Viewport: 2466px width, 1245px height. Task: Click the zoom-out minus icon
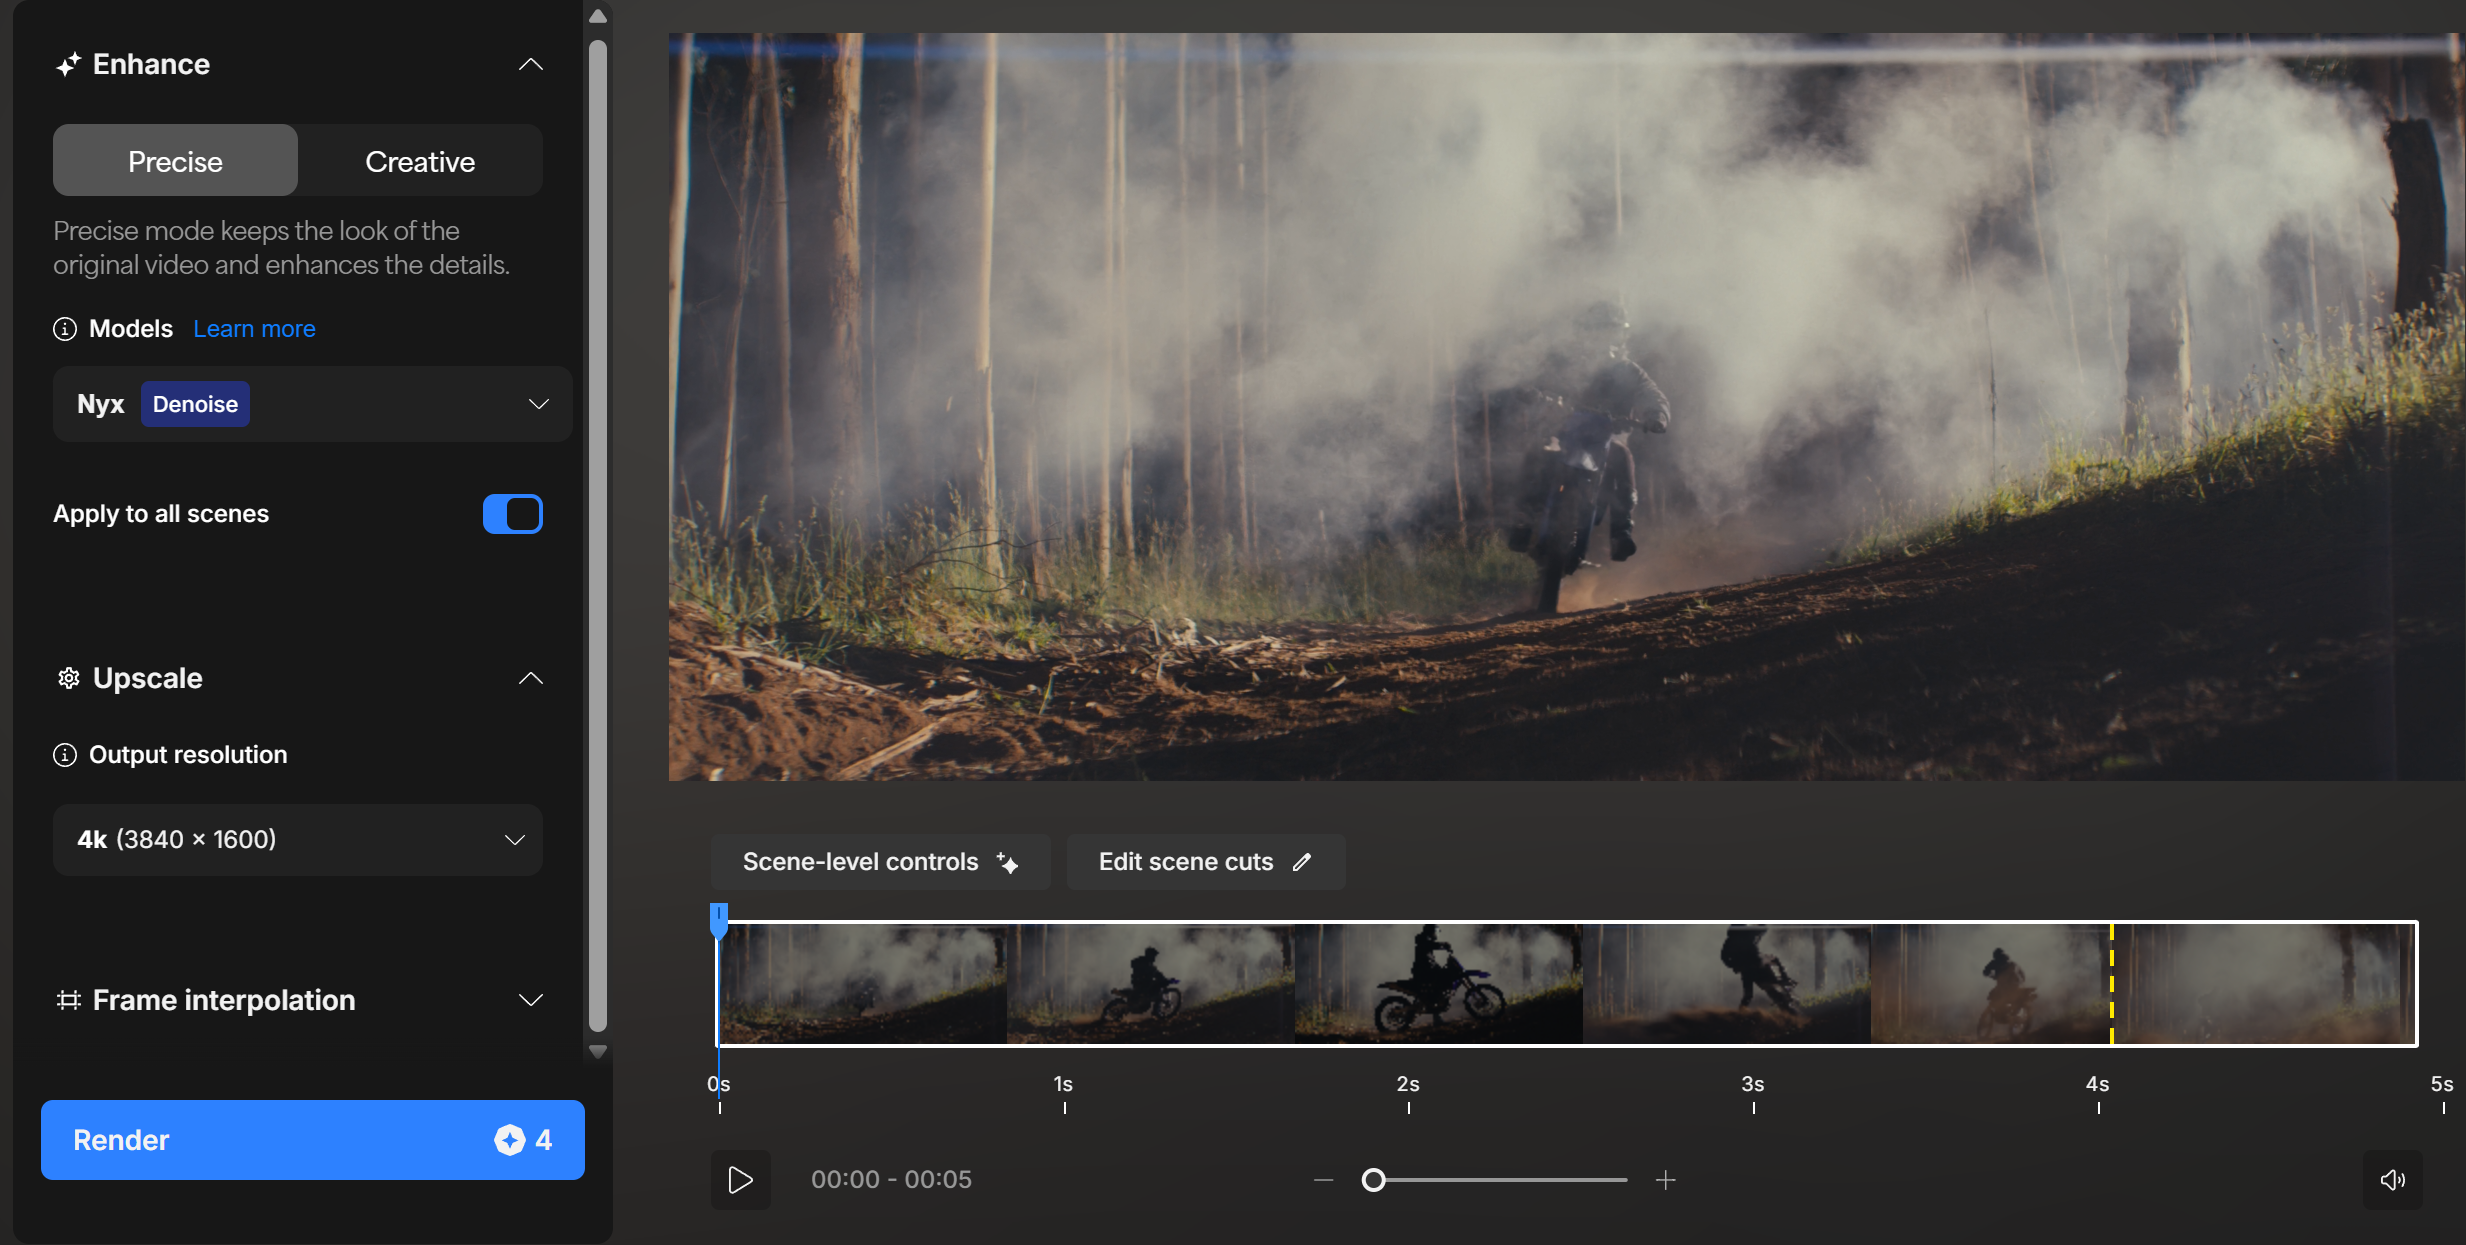(1323, 1180)
